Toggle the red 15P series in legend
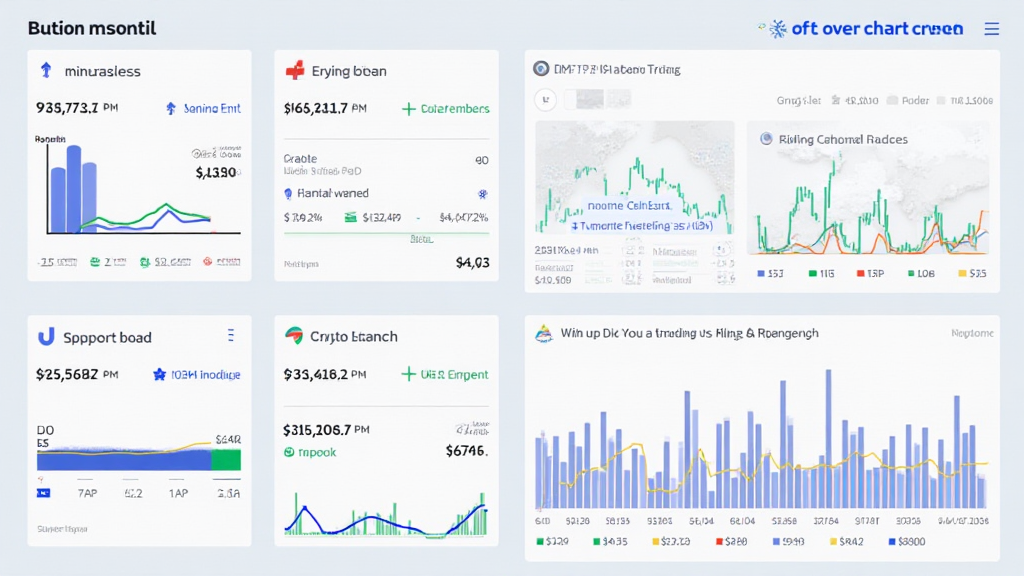The image size is (1024, 576). (859, 273)
